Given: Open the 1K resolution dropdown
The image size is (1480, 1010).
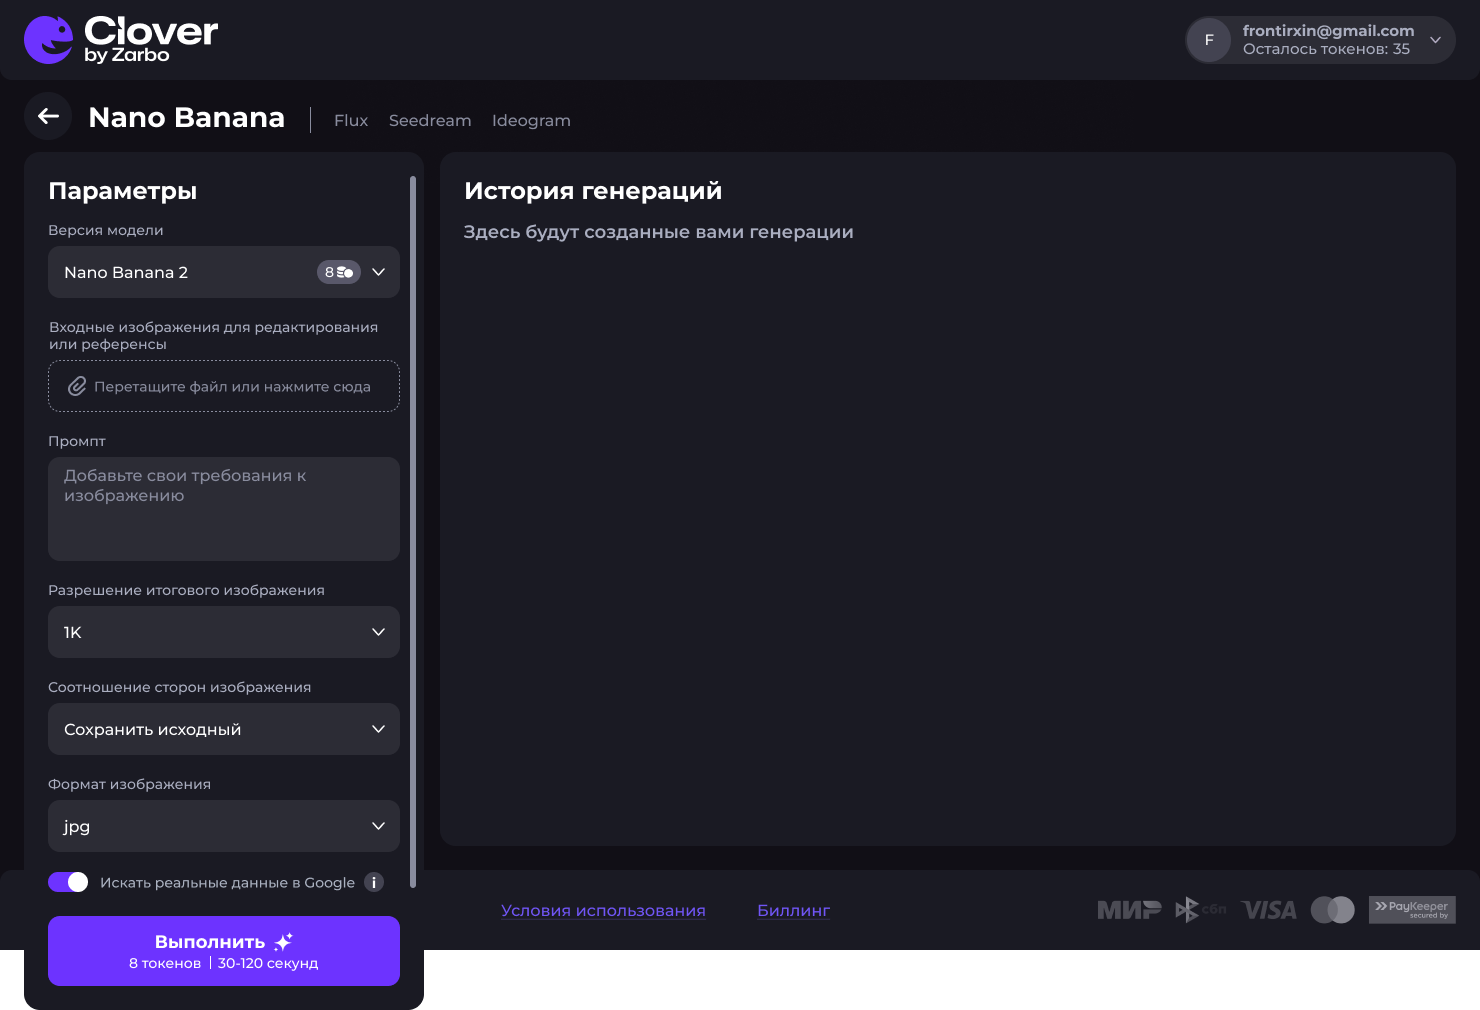Looking at the screenshot, I should [224, 632].
